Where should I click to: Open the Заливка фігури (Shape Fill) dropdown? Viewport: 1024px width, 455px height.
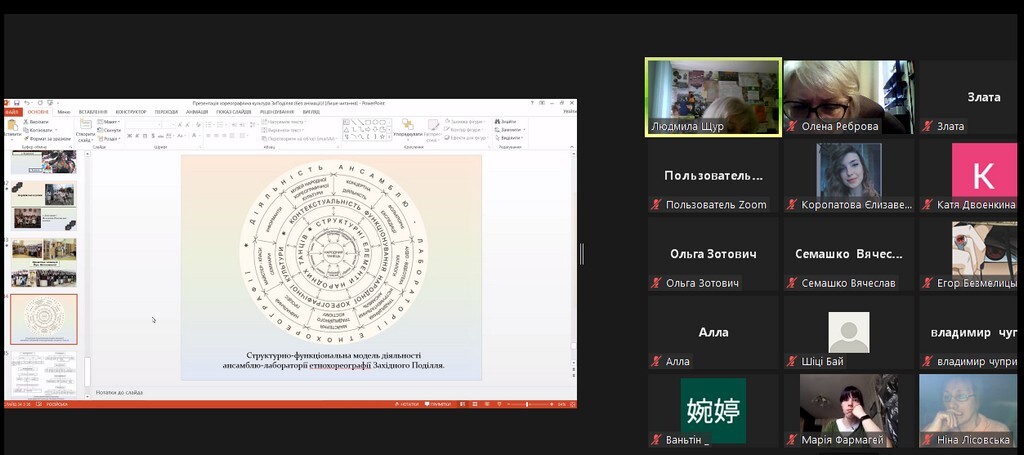click(466, 121)
